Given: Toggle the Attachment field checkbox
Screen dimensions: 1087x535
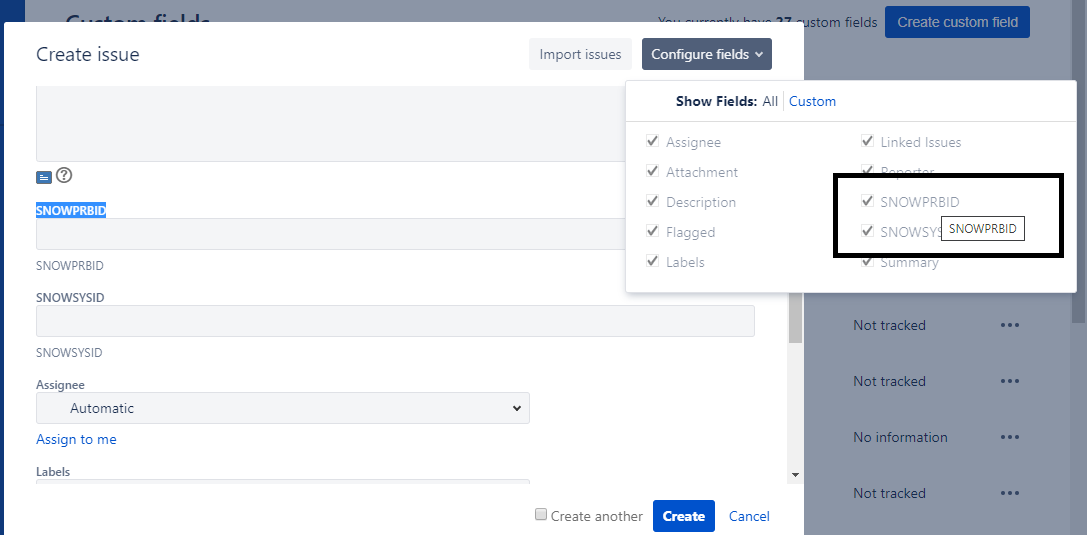Looking at the screenshot, I should 653,172.
